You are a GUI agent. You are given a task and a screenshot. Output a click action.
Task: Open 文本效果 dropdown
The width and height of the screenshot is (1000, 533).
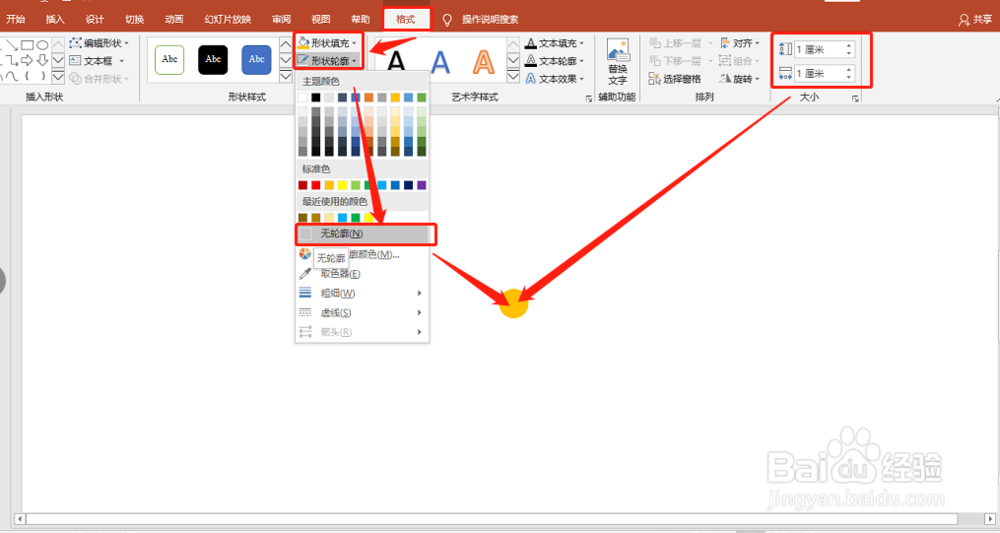point(554,79)
